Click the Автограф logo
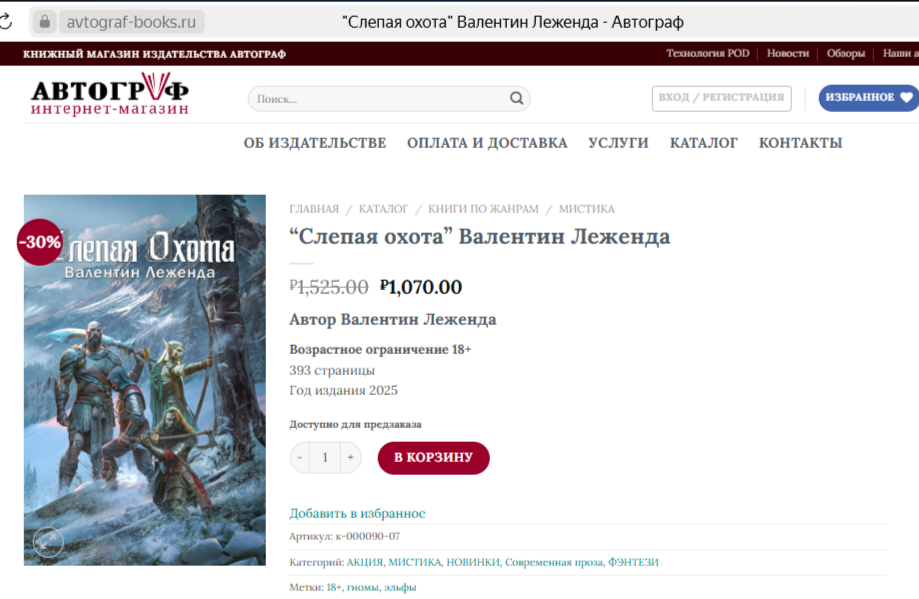Viewport: 919px width, 599px height. click(110, 94)
